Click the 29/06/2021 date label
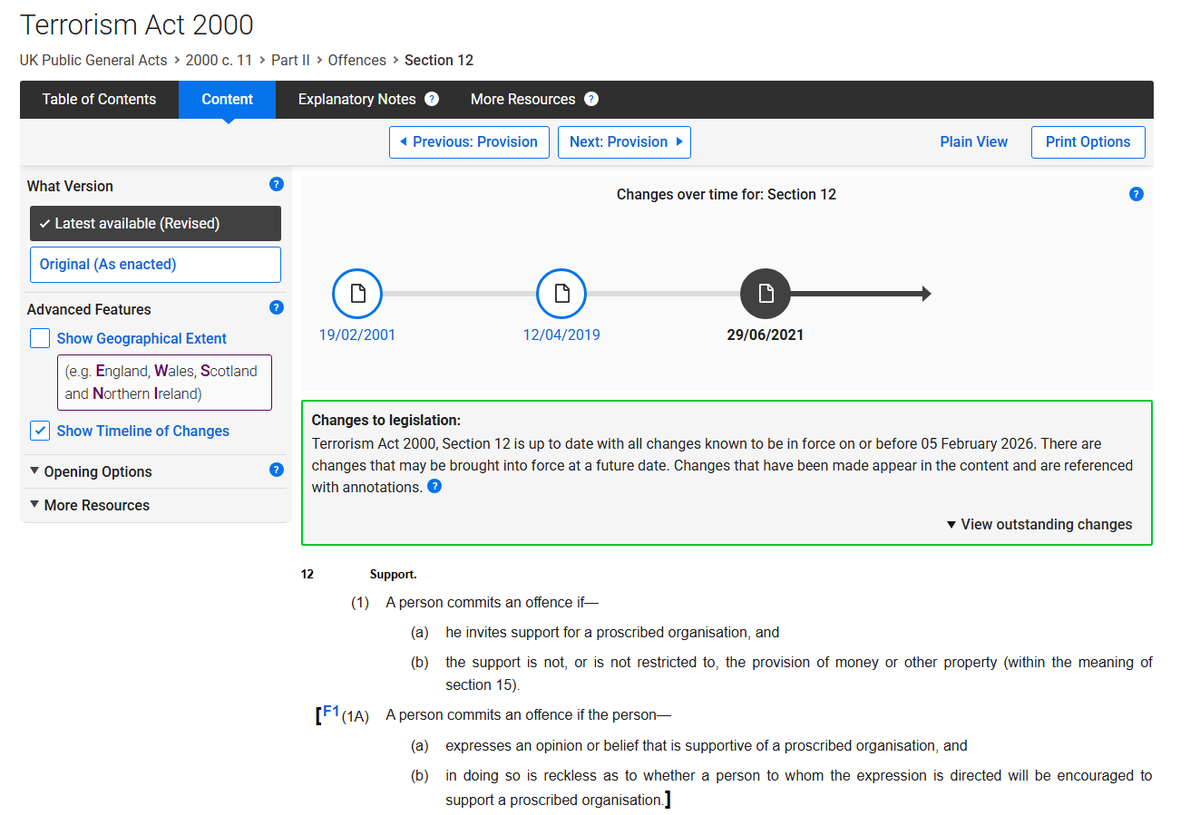The height and width of the screenshot is (815, 1200). [x=765, y=335]
